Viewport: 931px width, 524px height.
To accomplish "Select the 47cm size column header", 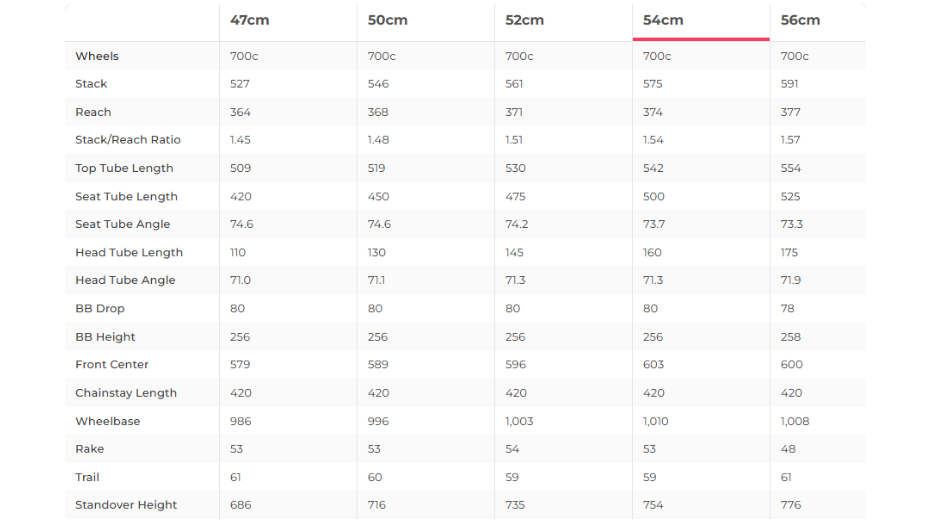I will point(249,20).
